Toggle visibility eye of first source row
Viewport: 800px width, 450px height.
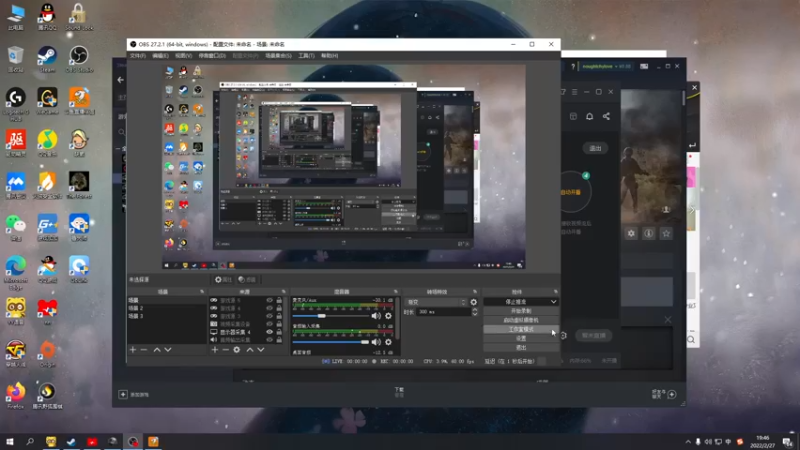269,301
